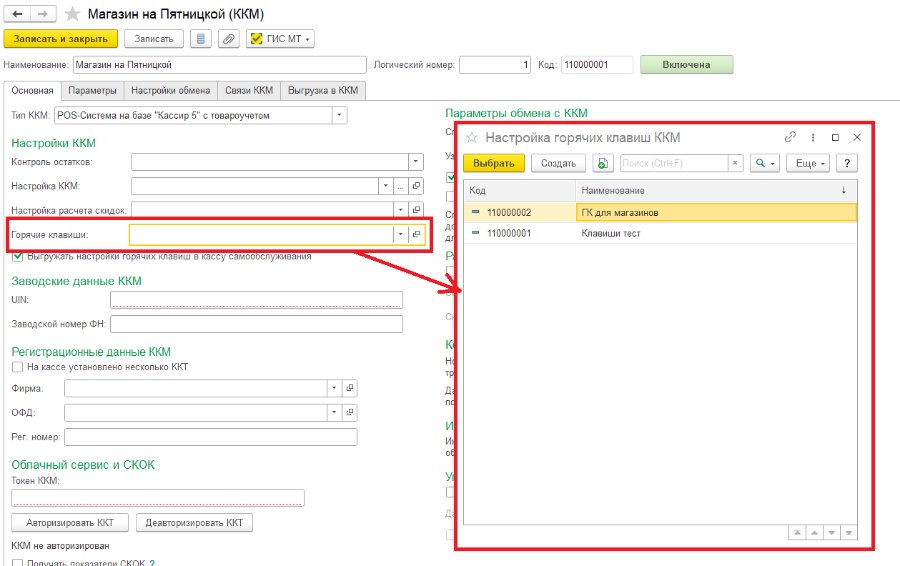Click the copy-create green document icon
The width and height of the screenshot is (900, 566).
603,163
